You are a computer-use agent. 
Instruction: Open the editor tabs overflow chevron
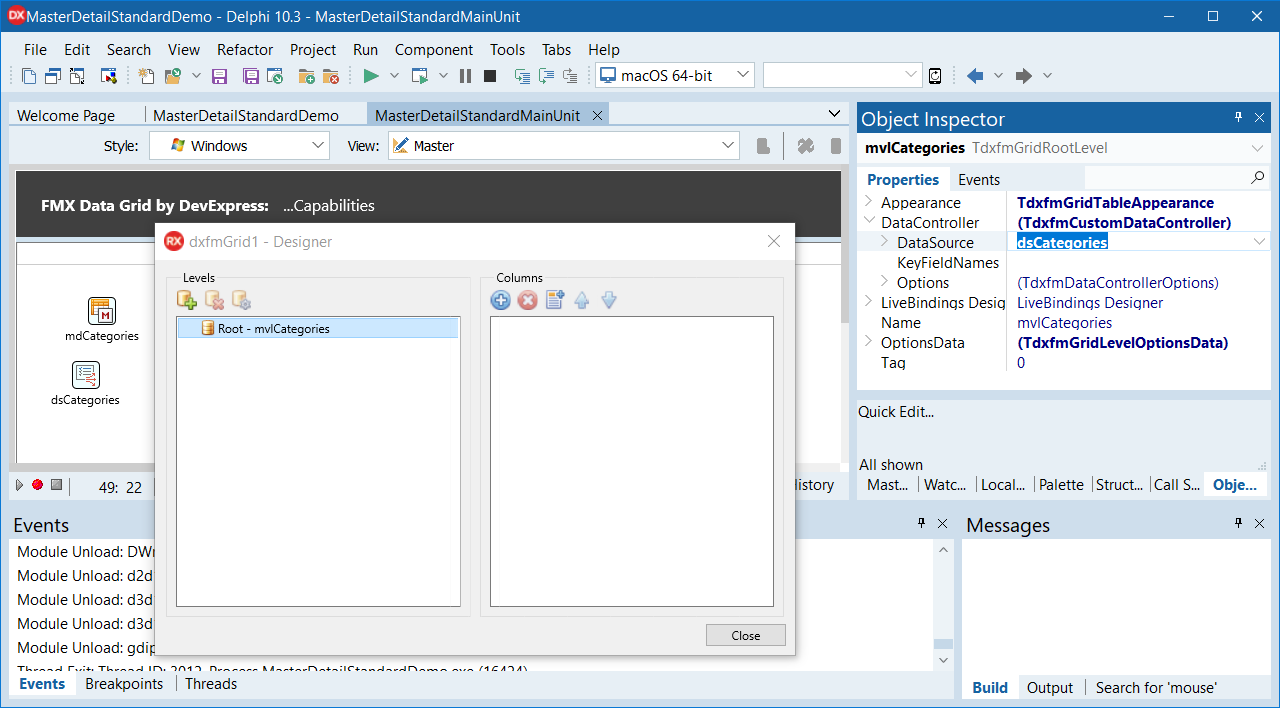point(834,114)
